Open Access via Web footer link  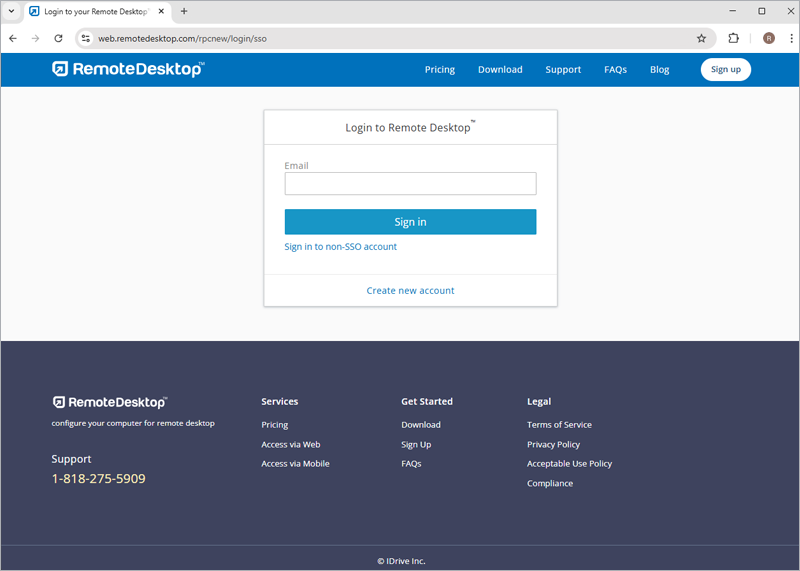[291, 444]
